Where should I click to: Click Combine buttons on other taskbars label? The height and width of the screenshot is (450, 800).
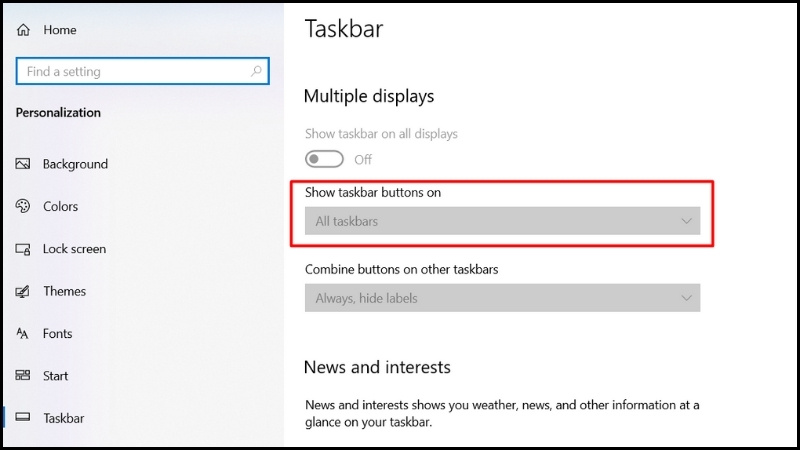(402, 269)
